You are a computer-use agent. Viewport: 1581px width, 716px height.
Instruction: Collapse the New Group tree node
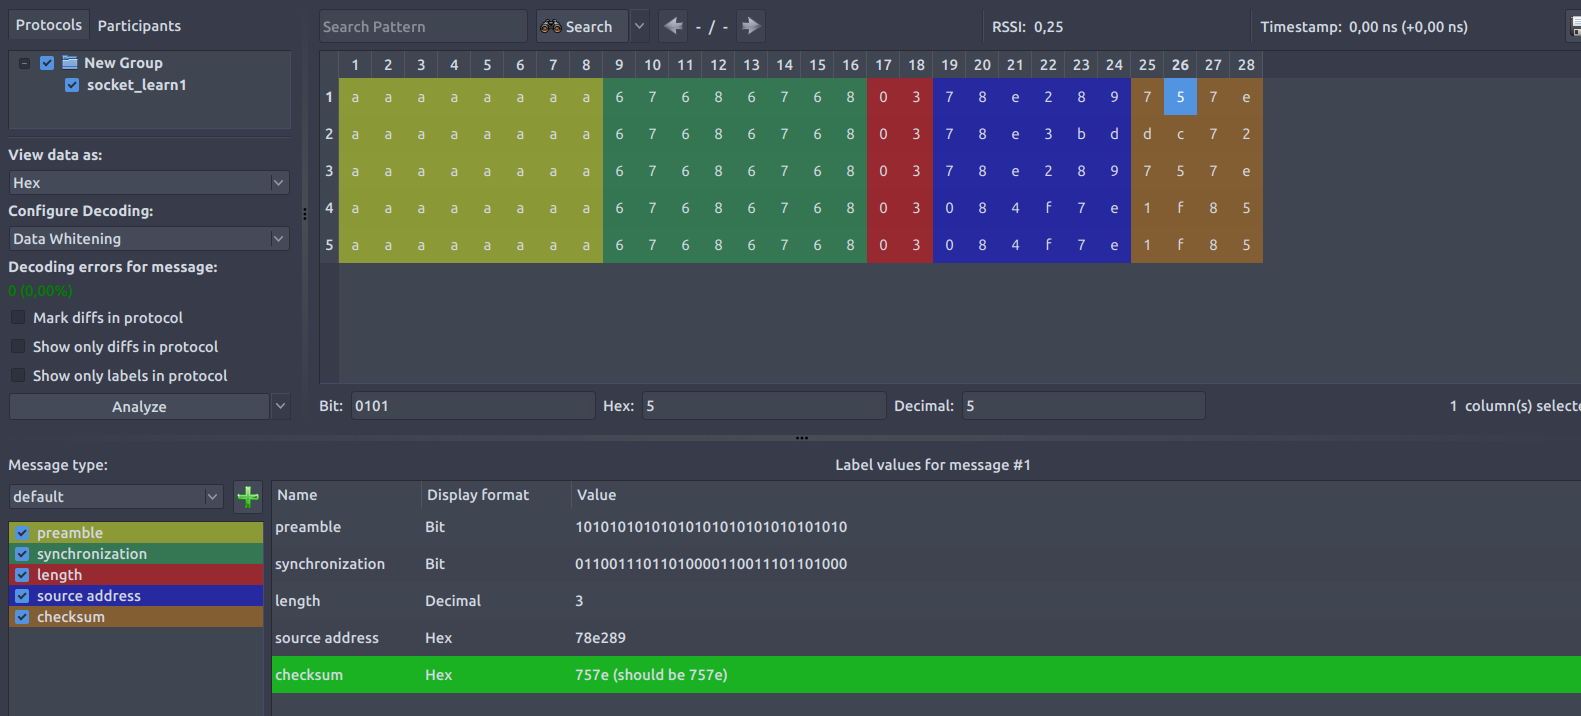(24, 63)
